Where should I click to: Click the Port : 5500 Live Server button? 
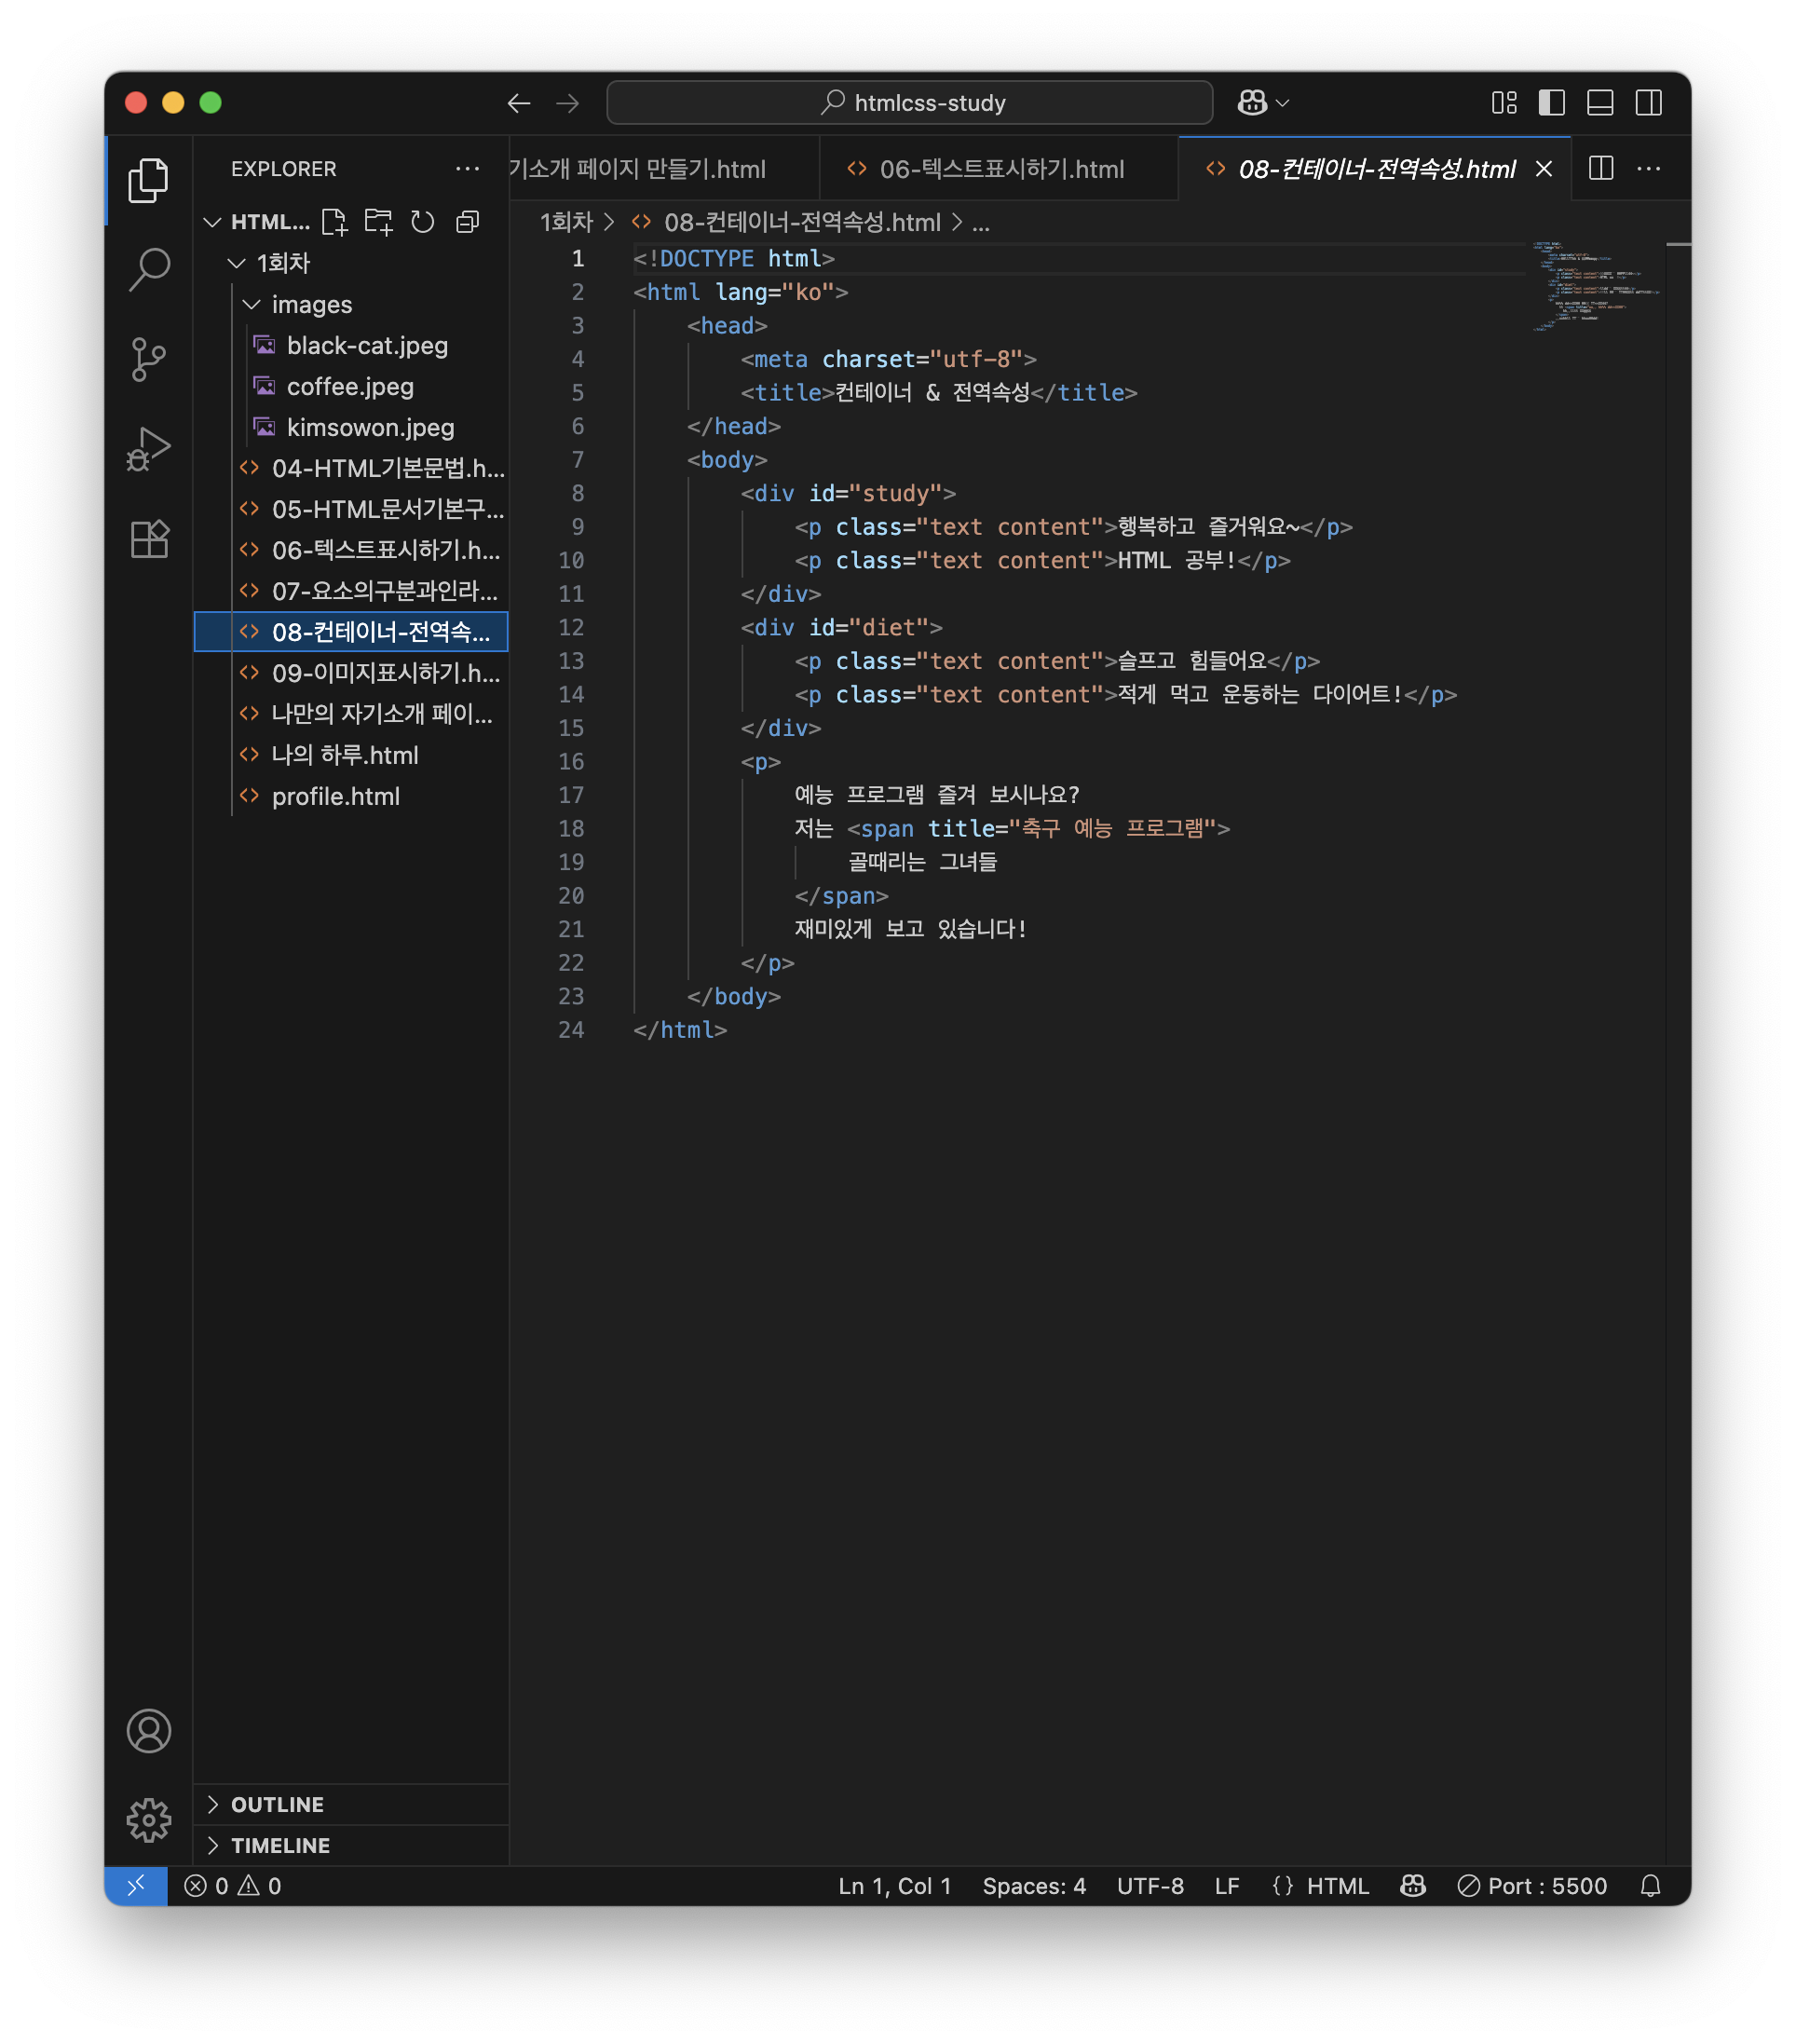(1533, 1886)
